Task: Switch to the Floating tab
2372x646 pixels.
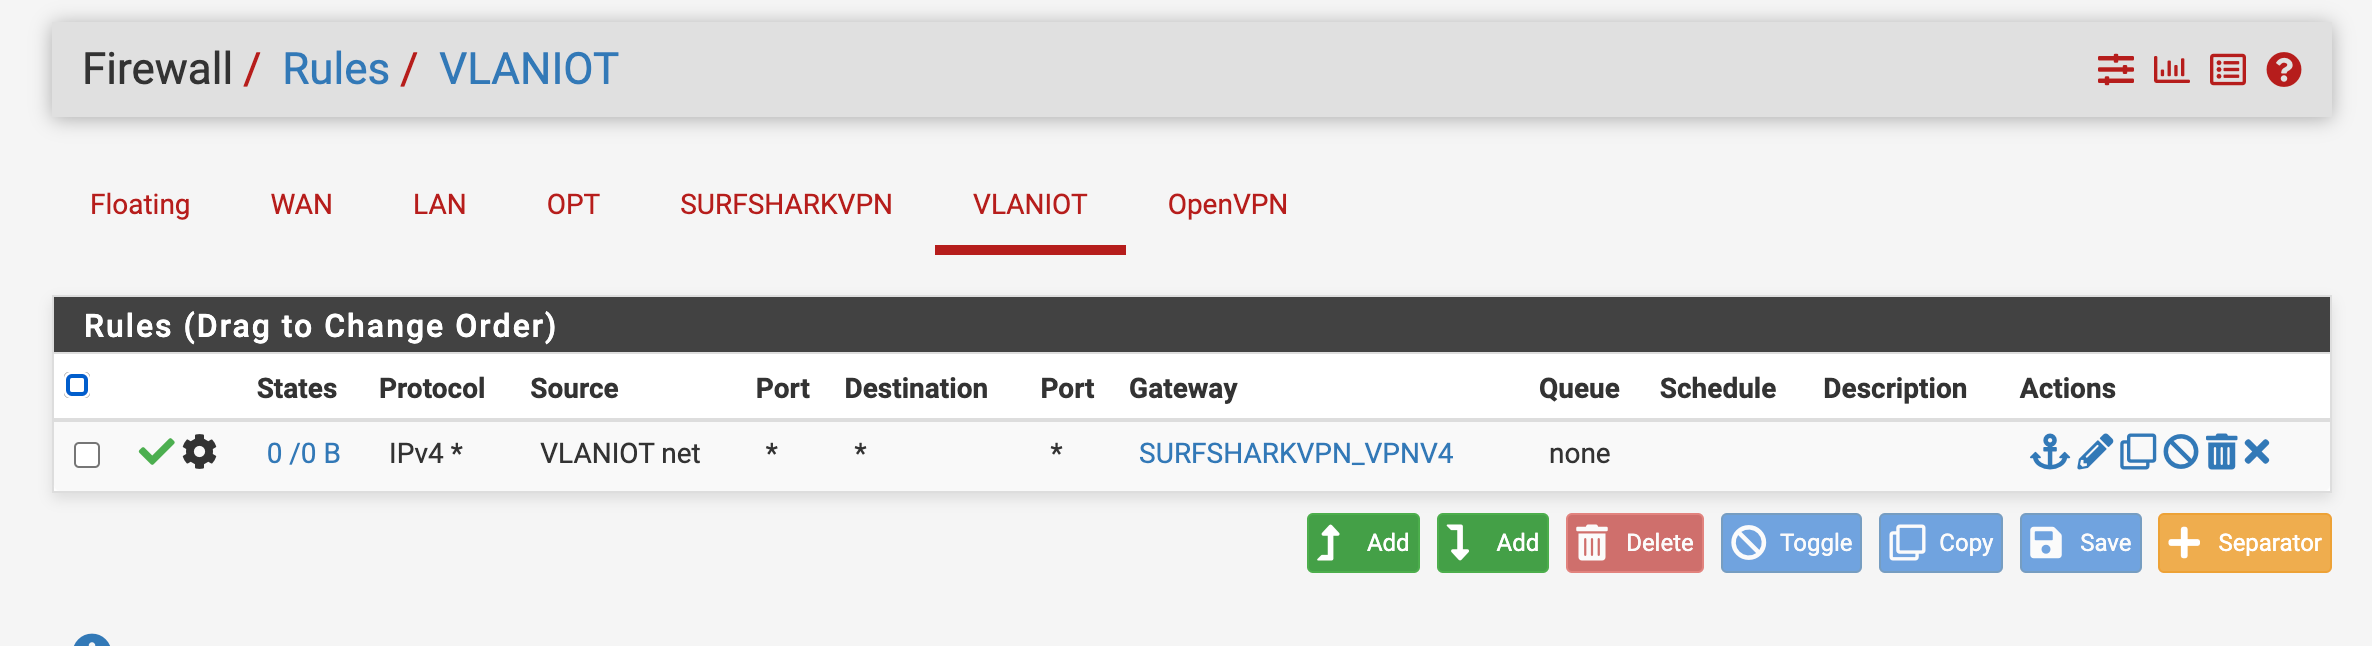Action: (x=140, y=205)
